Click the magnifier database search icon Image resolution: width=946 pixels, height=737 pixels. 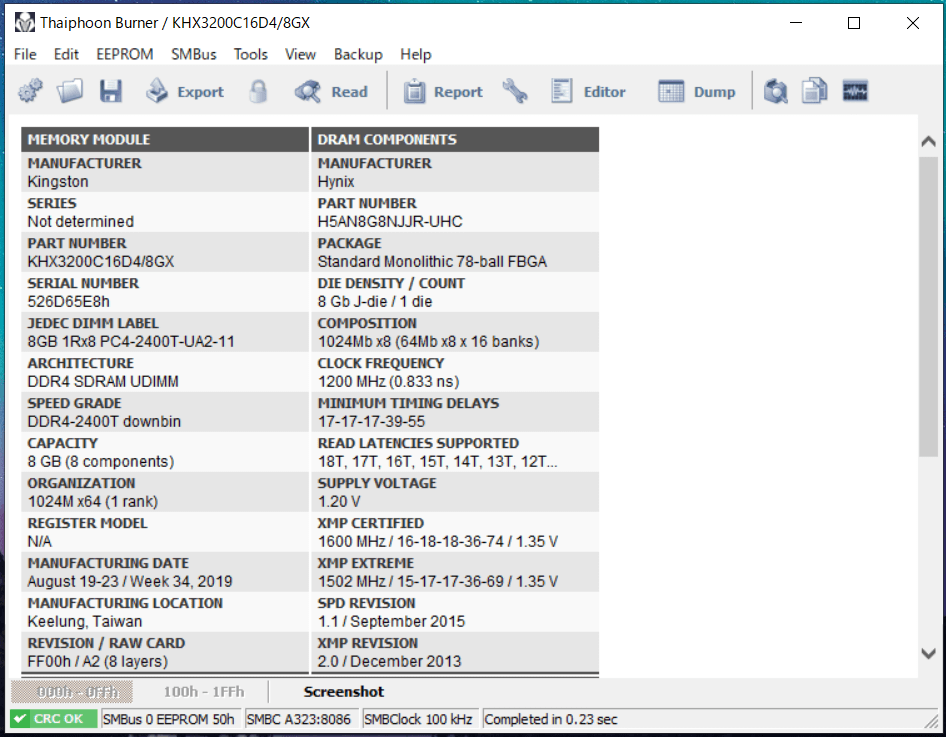click(x=775, y=92)
